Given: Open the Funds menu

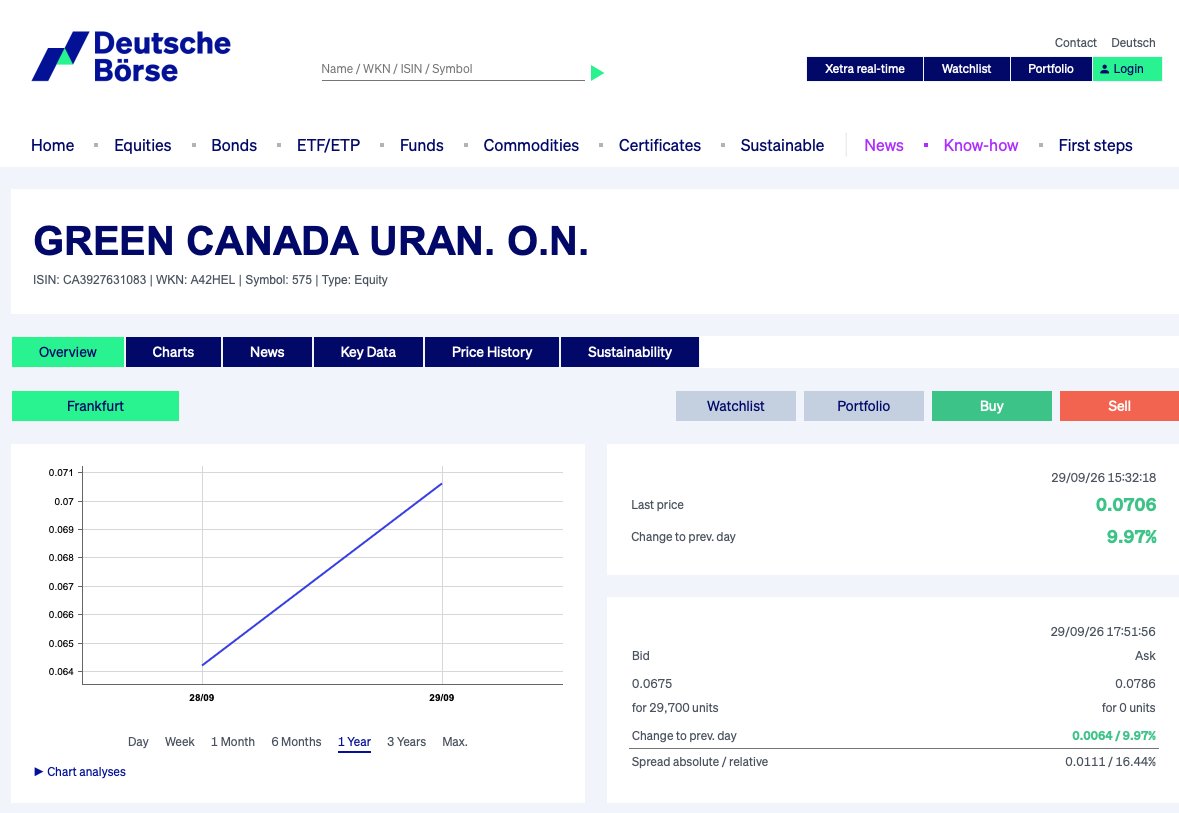Looking at the screenshot, I should (422, 145).
